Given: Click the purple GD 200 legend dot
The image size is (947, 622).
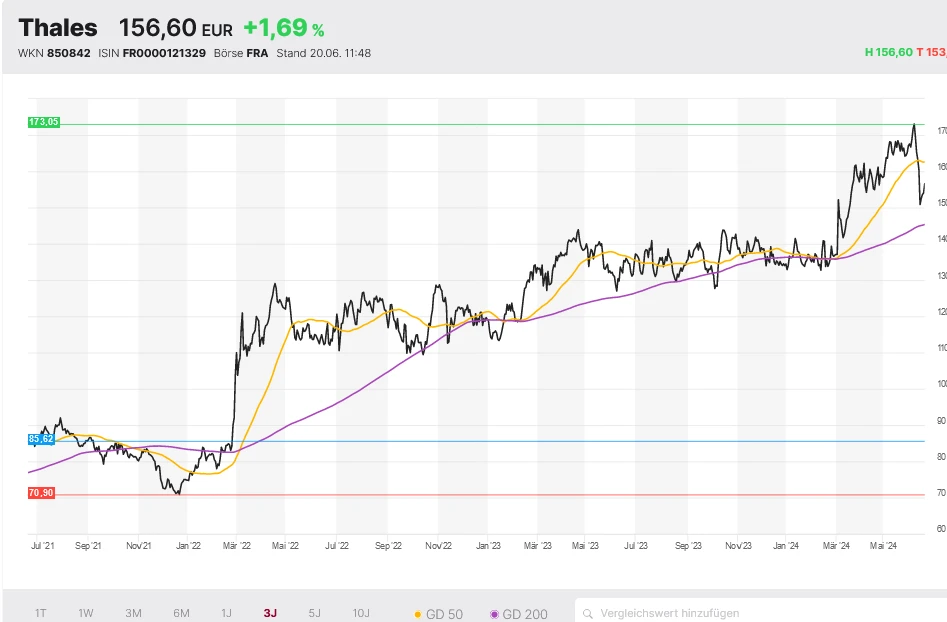Looking at the screenshot, I should (494, 614).
